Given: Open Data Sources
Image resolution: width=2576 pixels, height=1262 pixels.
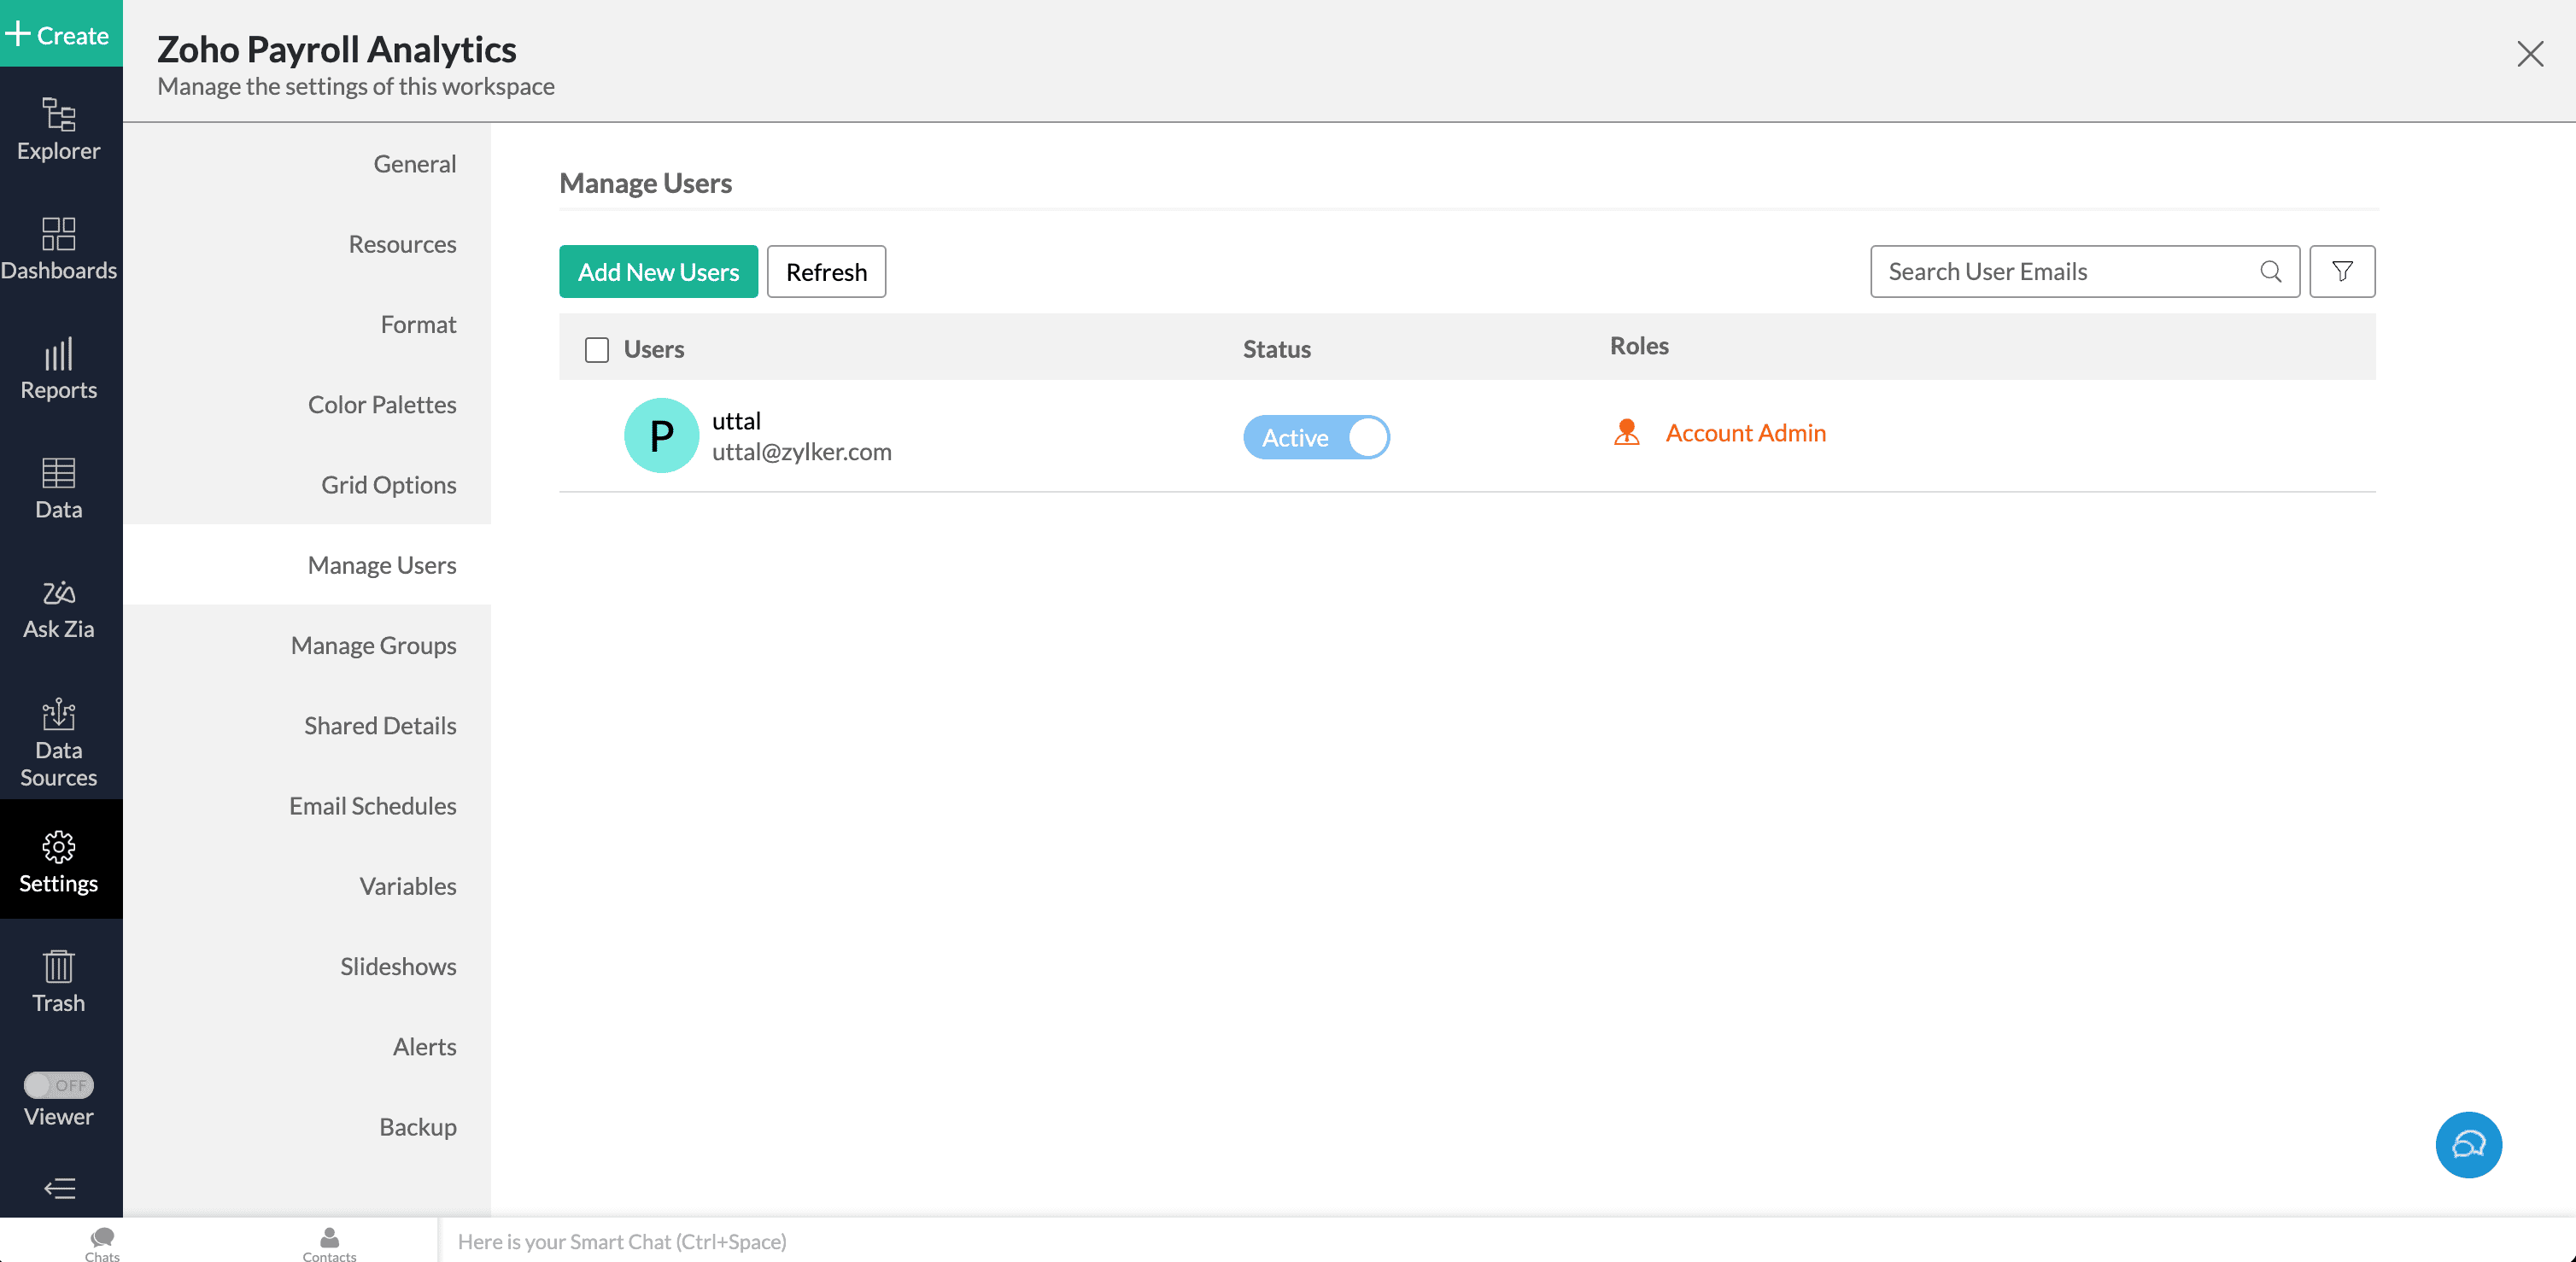Looking at the screenshot, I should (58, 740).
